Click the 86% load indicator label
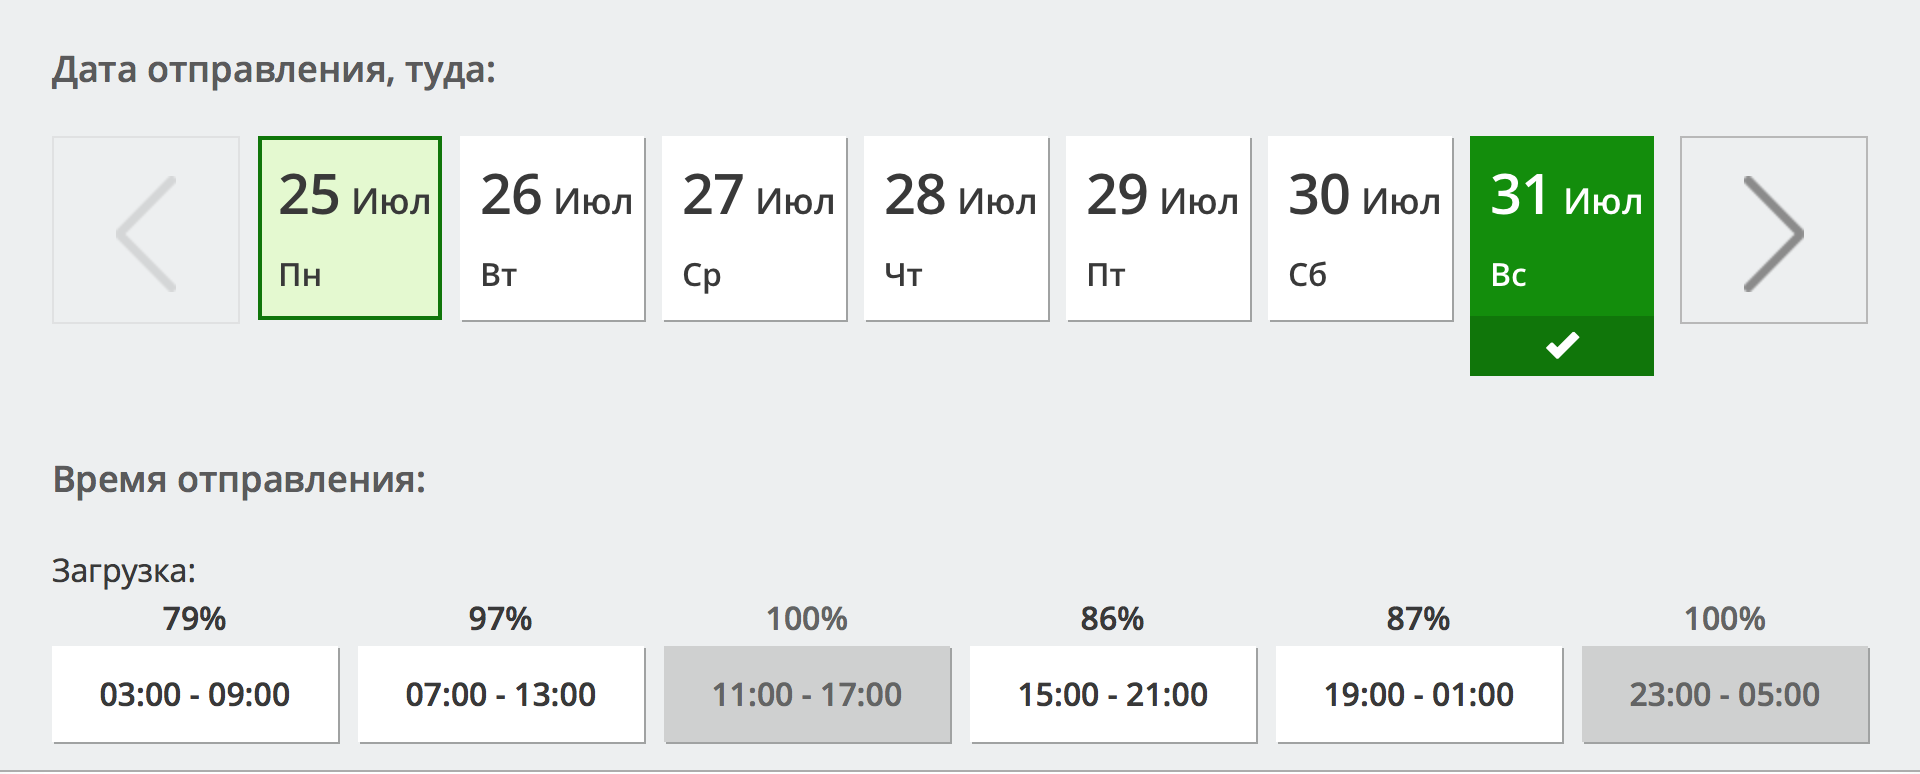The width and height of the screenshot is (1920, 774). (1112, 619)
